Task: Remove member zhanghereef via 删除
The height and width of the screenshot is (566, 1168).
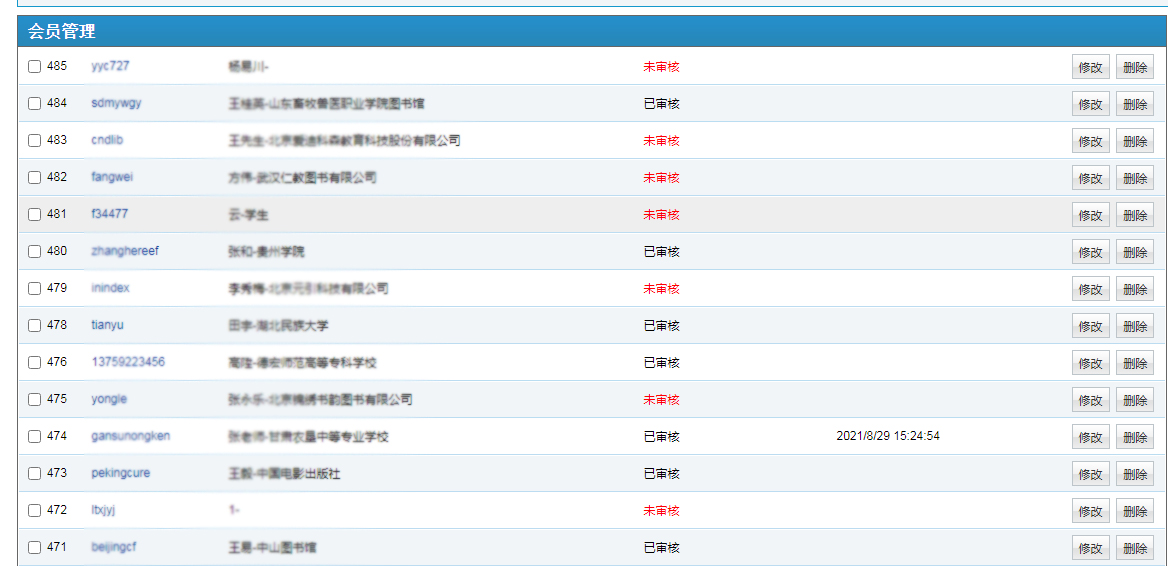Action: 1134,252
